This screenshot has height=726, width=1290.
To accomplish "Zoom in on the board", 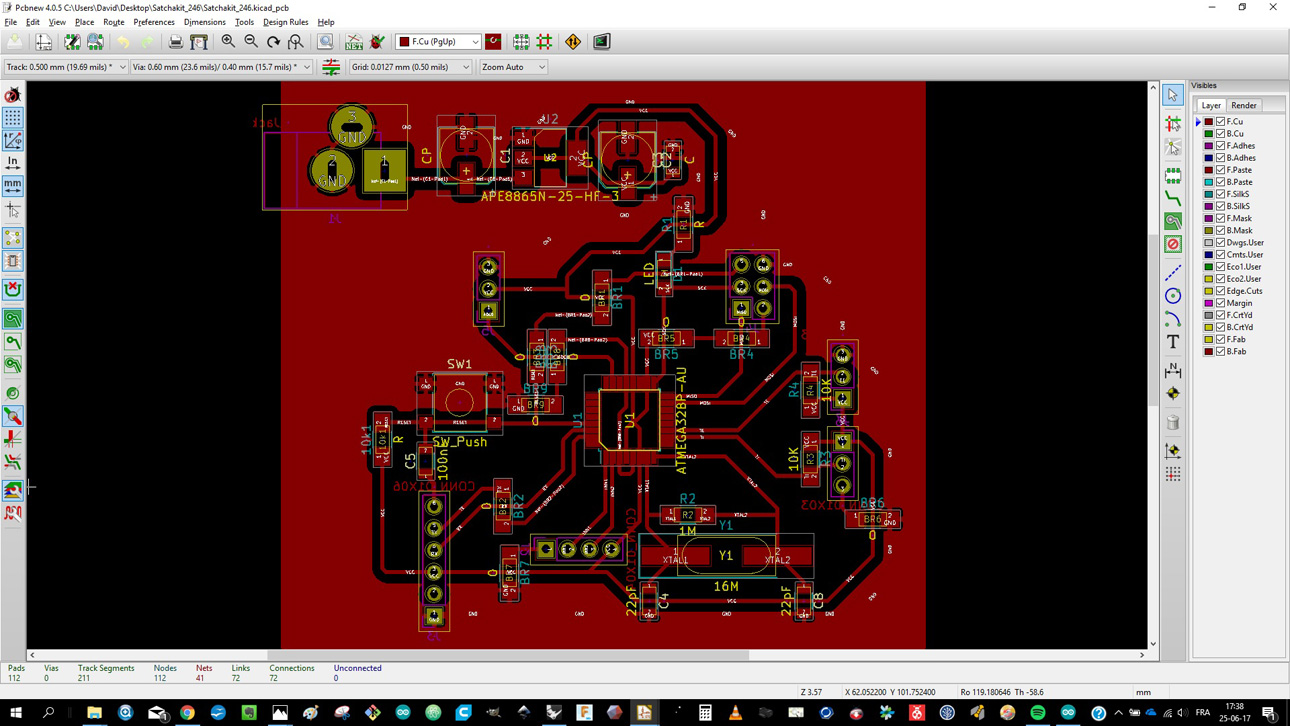I will pos(229,42).
